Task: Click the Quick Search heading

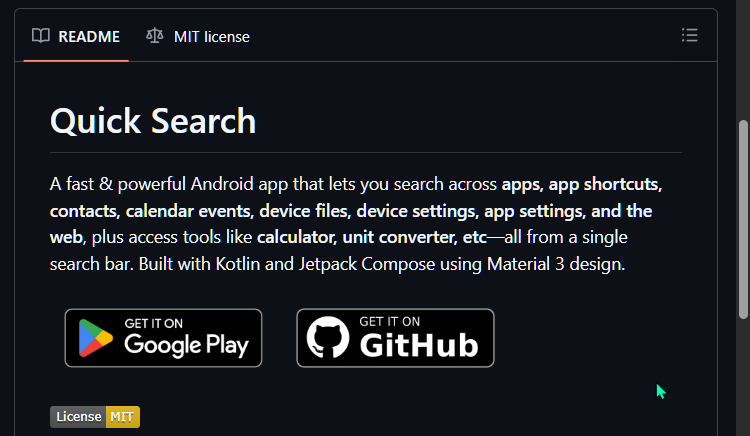Action: [x=153, y=122]
